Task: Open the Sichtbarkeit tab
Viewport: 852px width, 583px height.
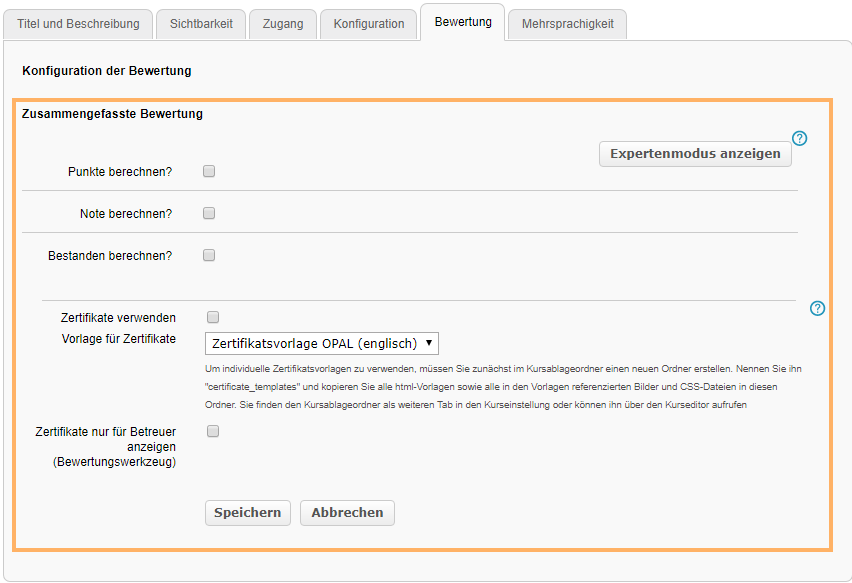Action: pos(200,23)
